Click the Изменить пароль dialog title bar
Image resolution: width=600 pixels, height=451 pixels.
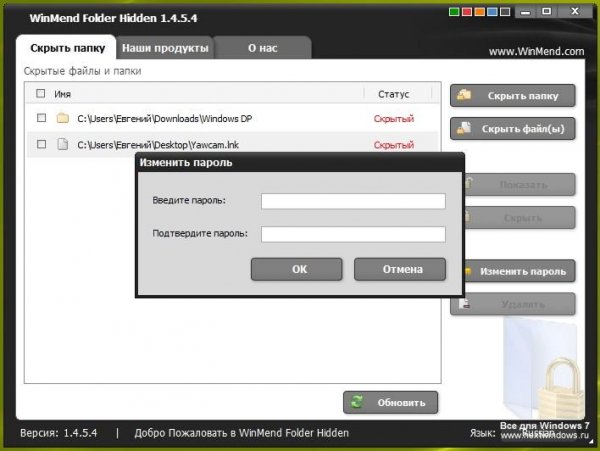pyautogui.click(x=300, y=163)
